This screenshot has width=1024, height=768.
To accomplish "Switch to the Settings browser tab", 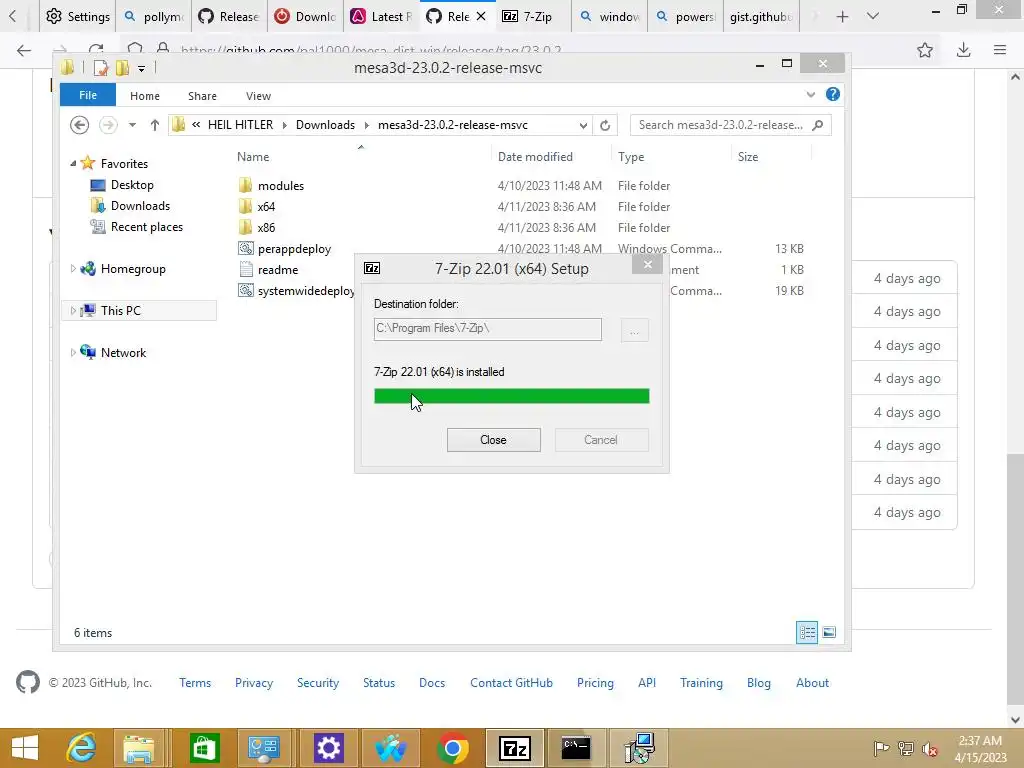I will click(x=78, y=16).
